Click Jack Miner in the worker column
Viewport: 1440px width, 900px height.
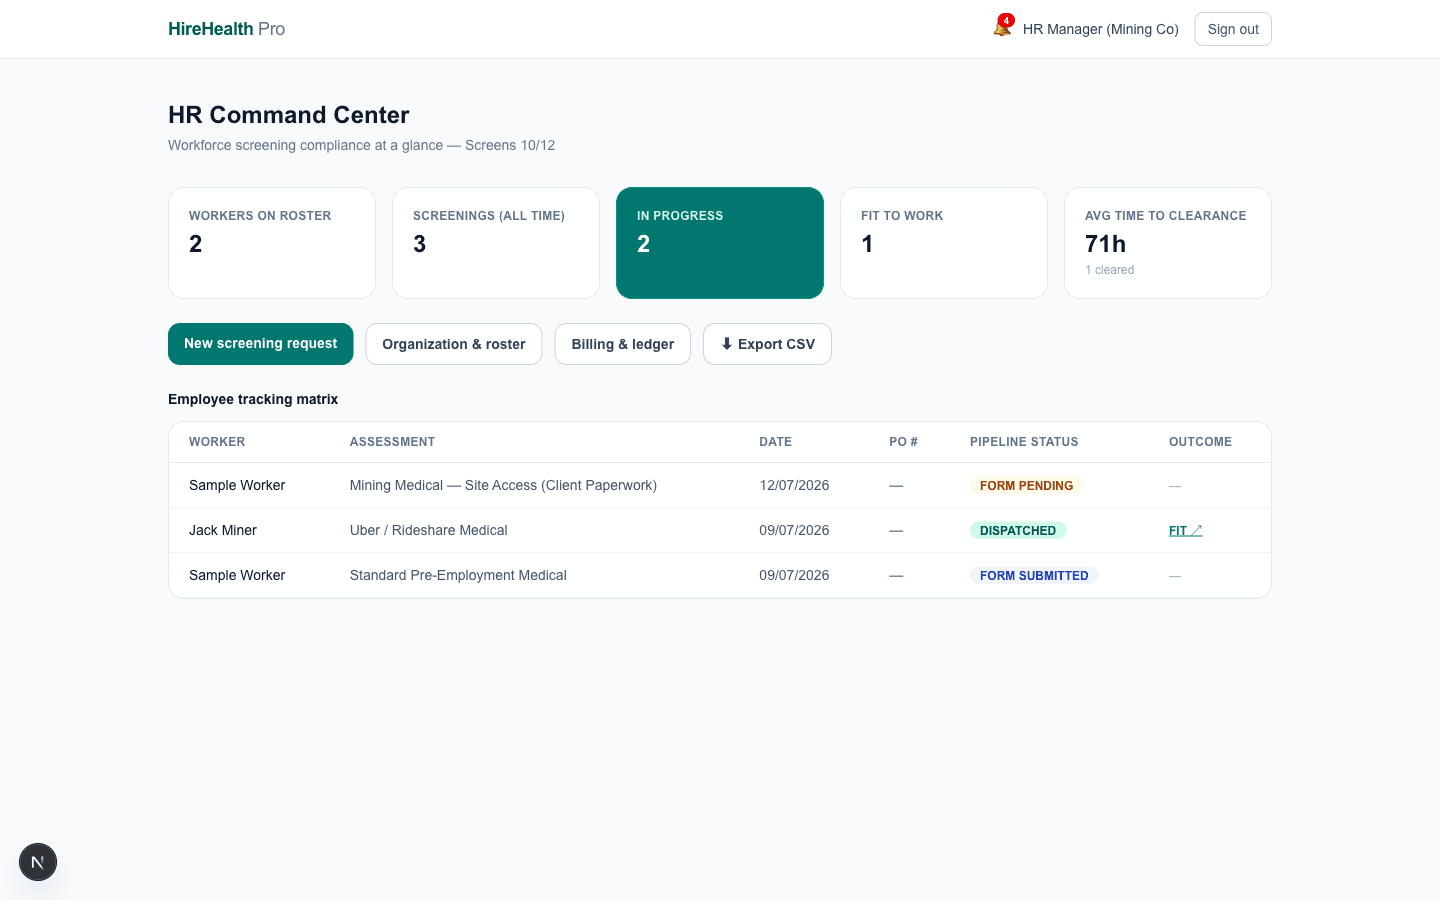point(223,531)
